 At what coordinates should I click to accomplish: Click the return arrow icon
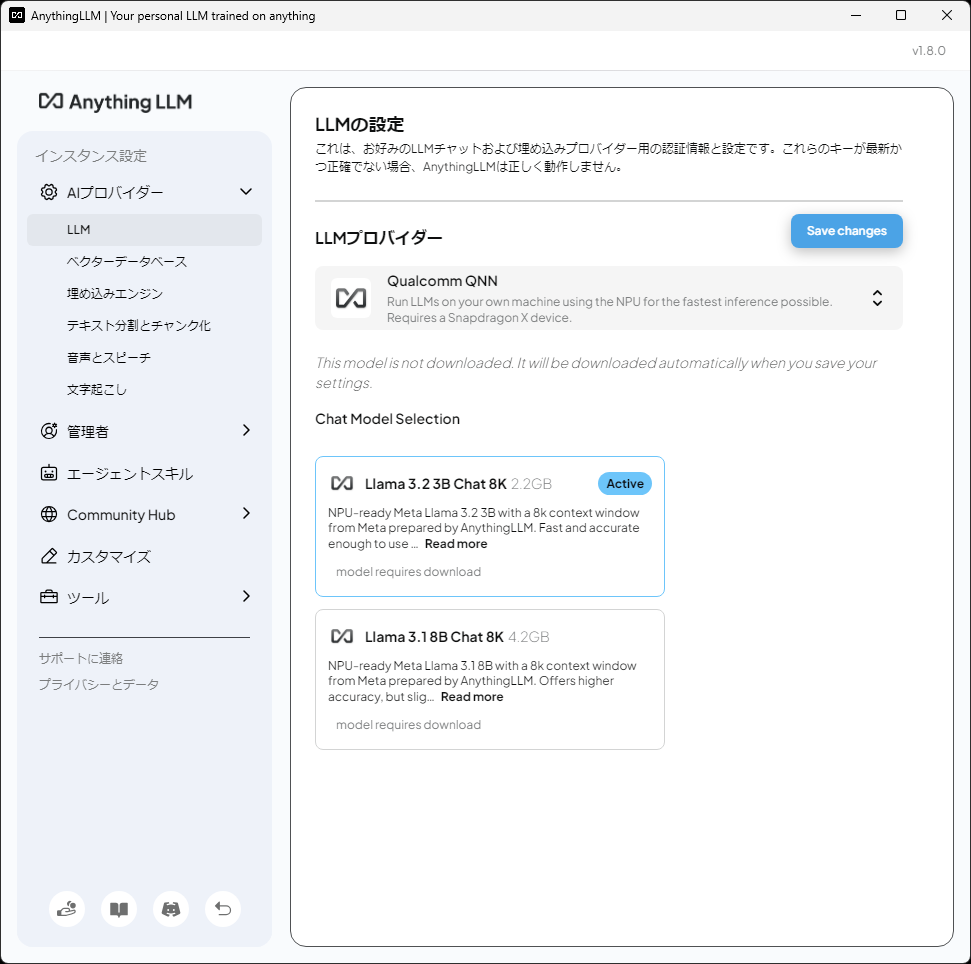click(222, 909)
